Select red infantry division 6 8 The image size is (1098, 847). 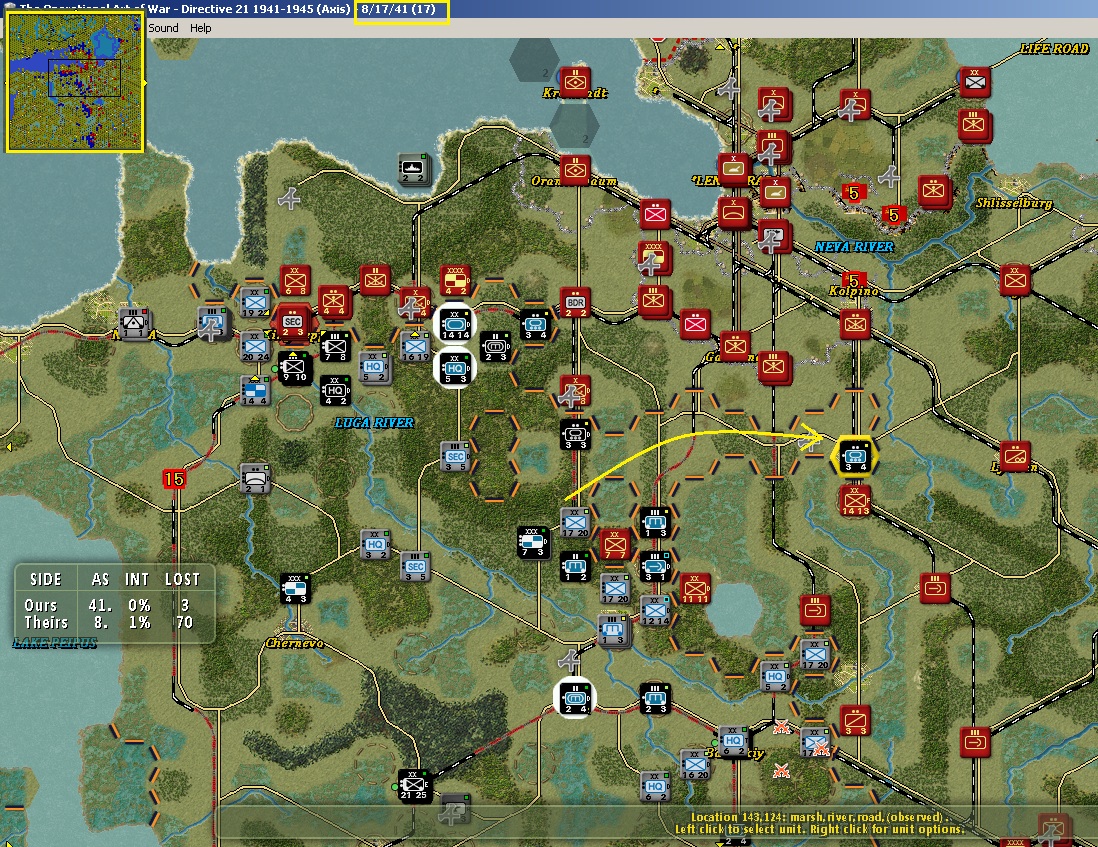click(x=295, y=280)
